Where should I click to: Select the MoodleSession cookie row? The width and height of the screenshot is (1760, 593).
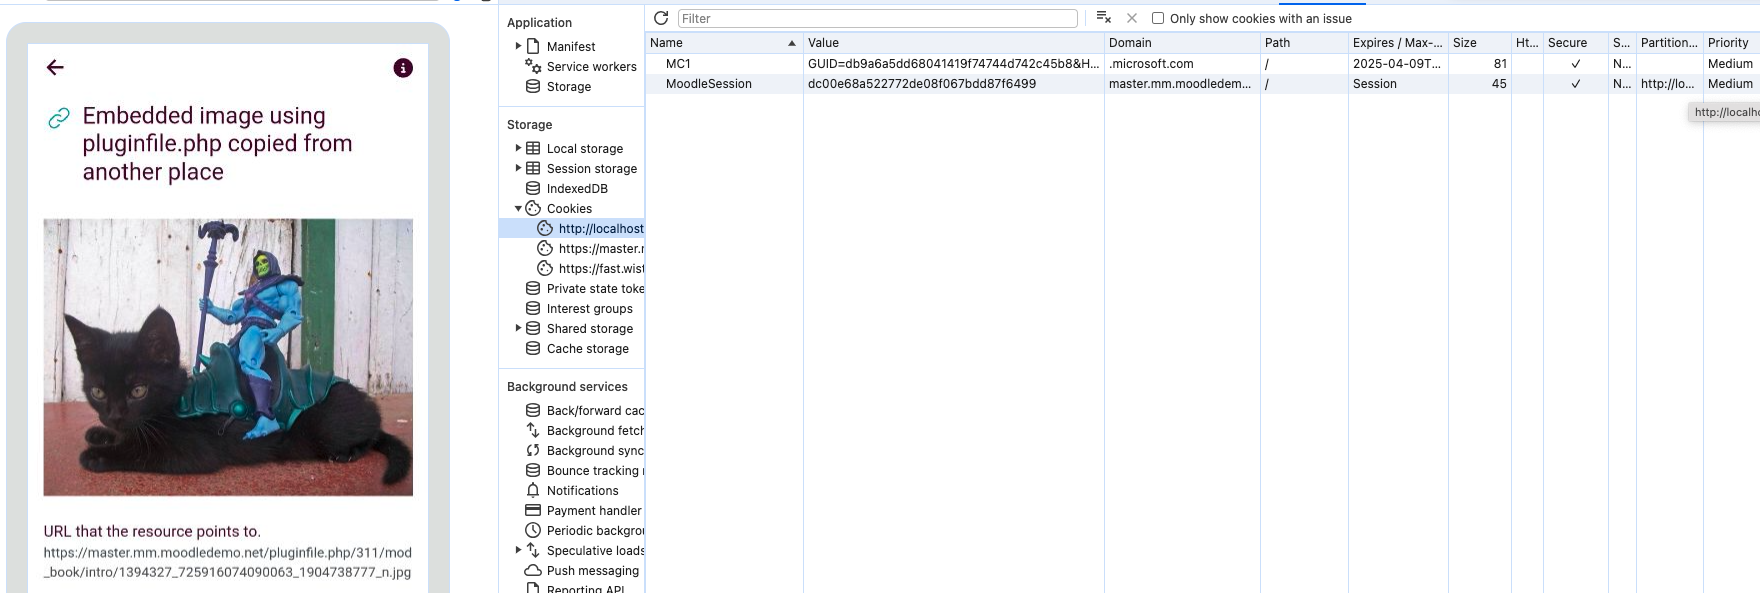coord(1202,84)
